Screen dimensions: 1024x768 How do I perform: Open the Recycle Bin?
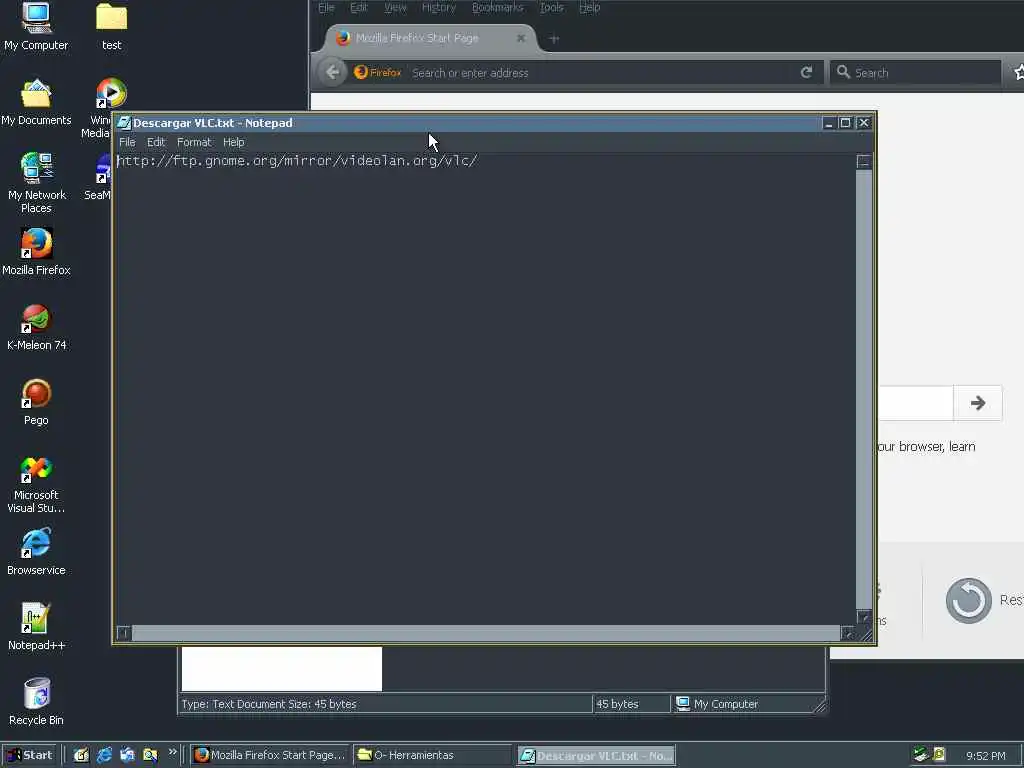point(36,702)
